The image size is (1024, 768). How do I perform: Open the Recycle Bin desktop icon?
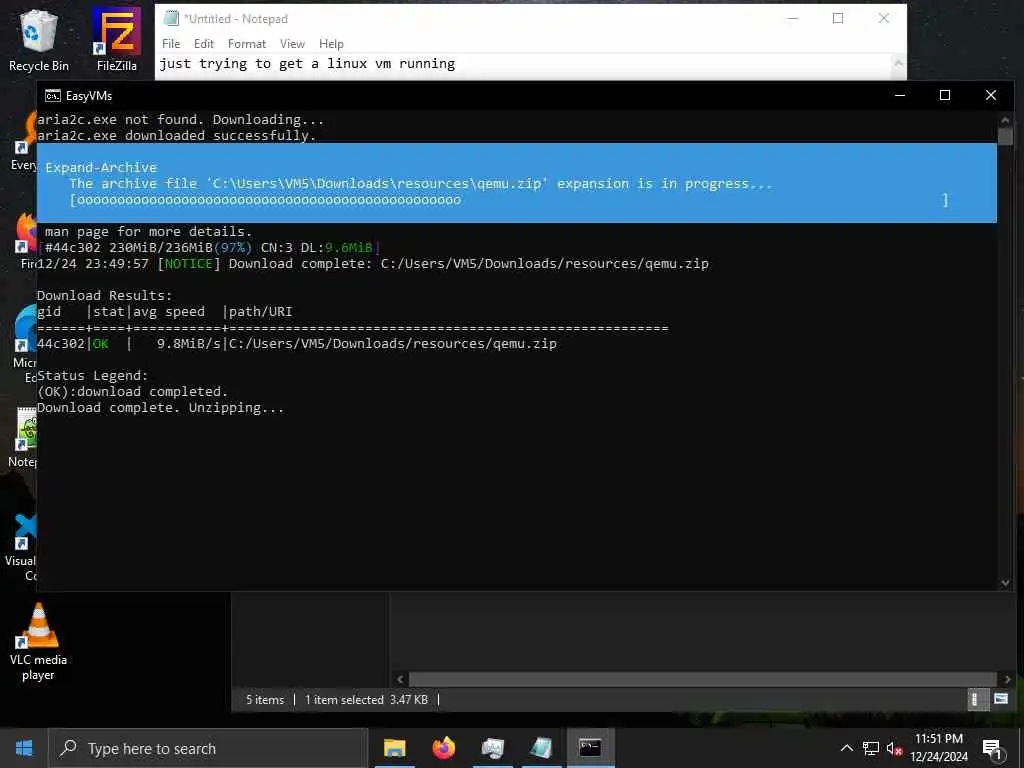39,40
